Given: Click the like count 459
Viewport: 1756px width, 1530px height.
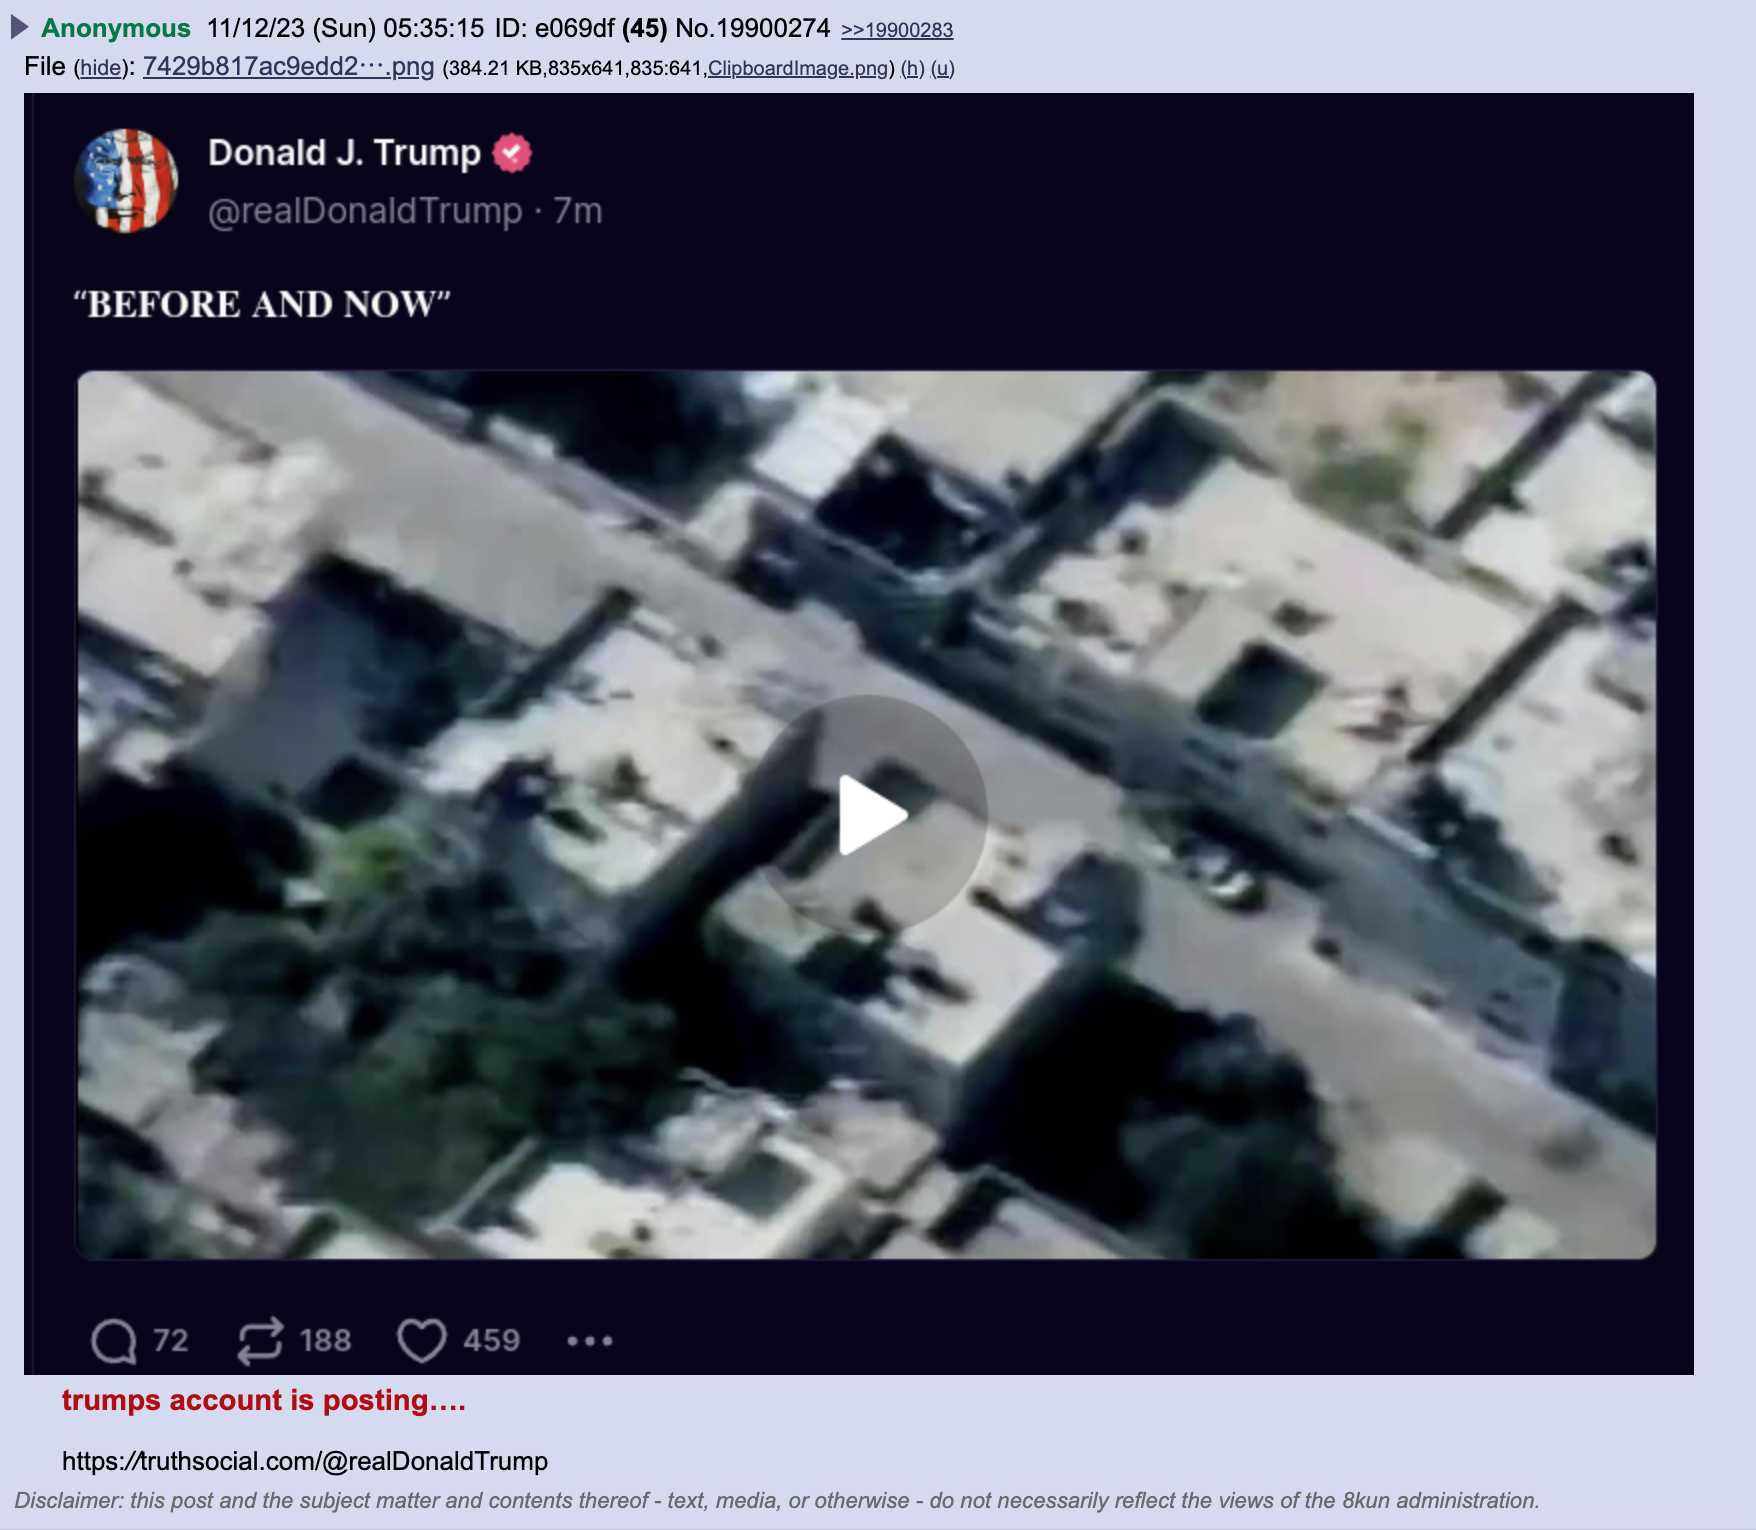Looking at the screenshot, I should tap(491, 1341).
